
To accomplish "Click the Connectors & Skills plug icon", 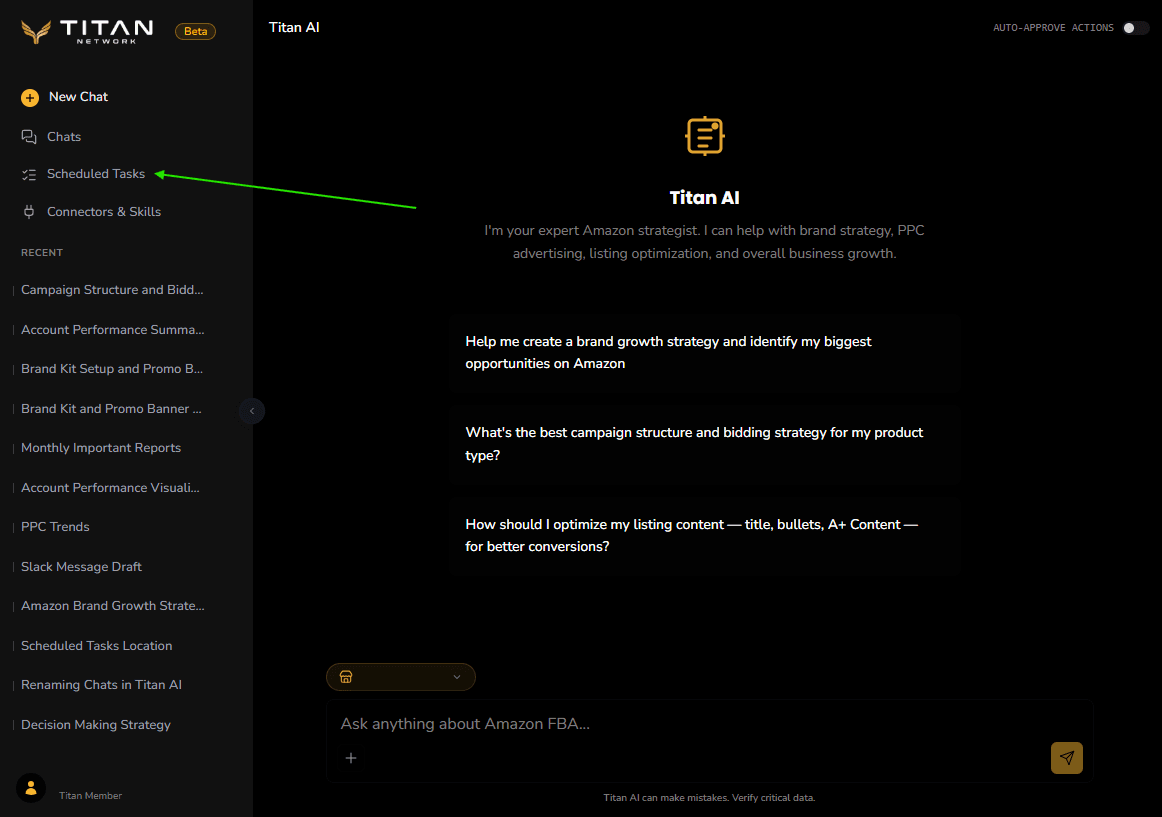I will coord(29,212).
